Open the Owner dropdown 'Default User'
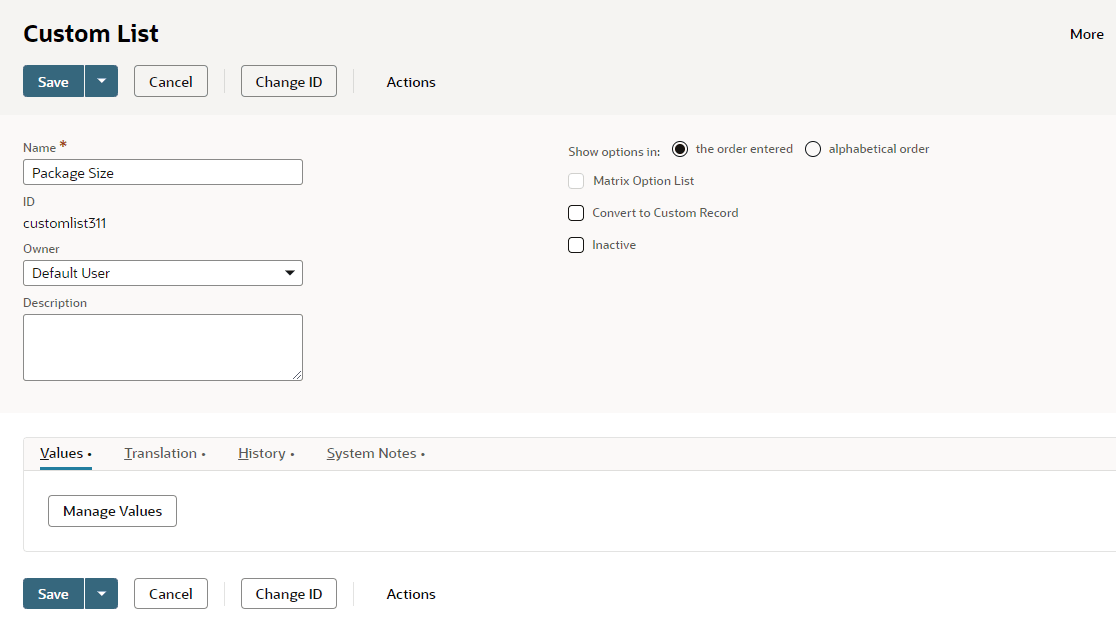 tap(163, 273)
